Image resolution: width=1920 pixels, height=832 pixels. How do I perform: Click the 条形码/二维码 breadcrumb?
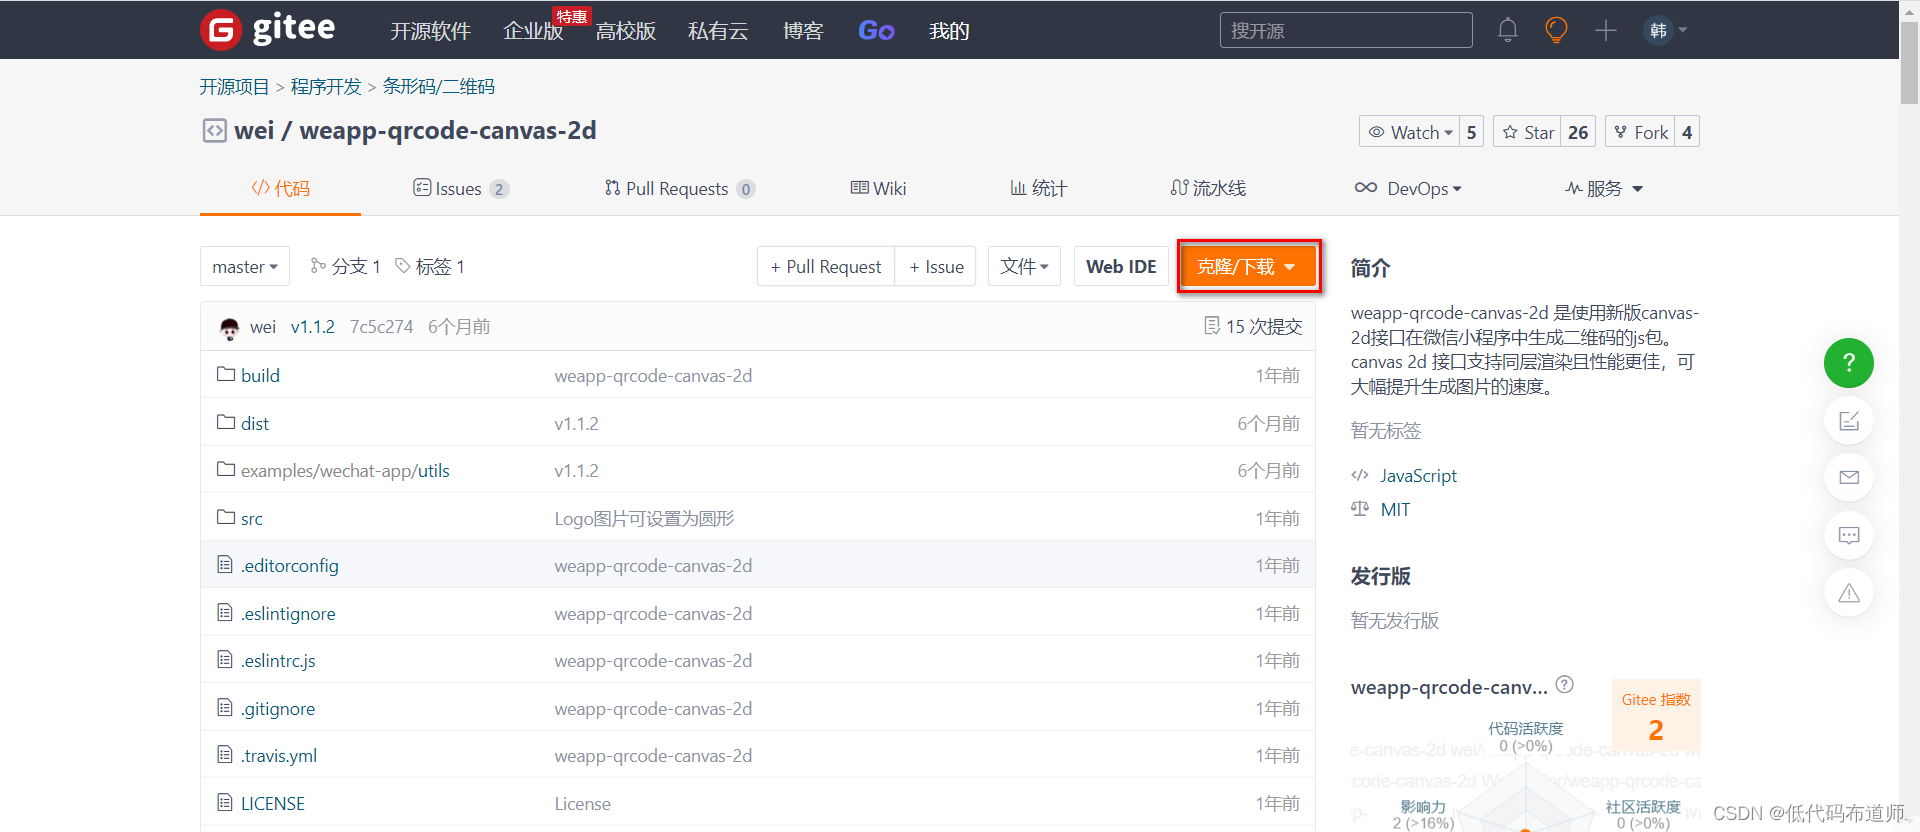coord(438,87)
